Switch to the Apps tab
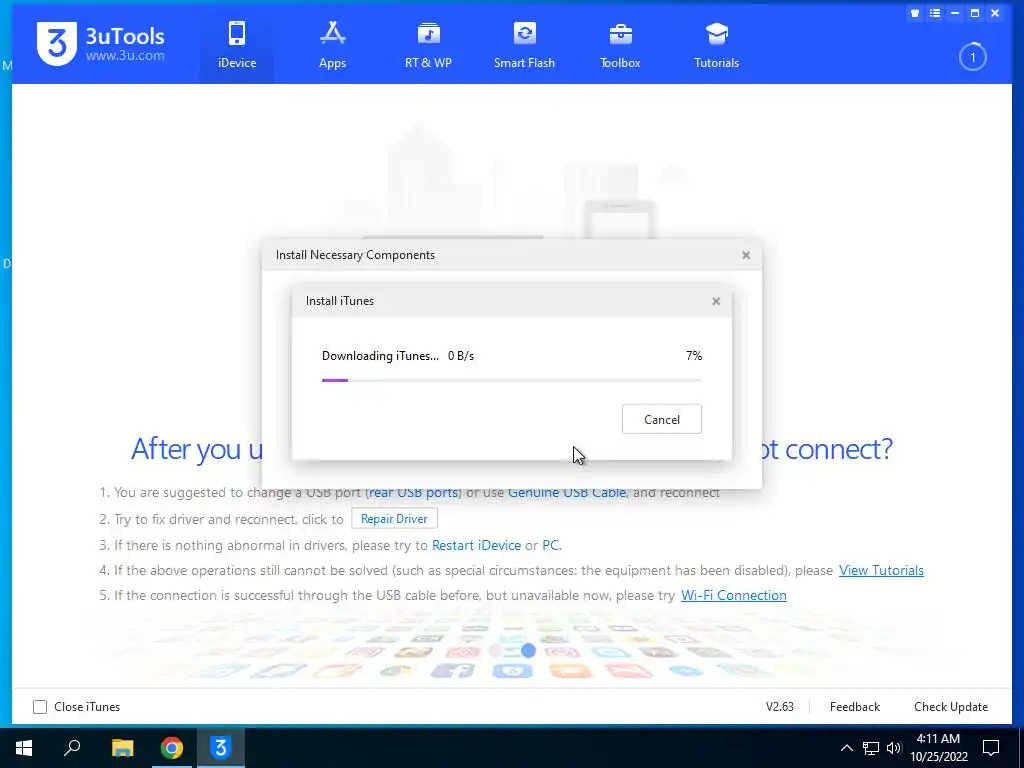Image resolution: width=1024 pixels, height=768 pixels. (x=332, y=44)
